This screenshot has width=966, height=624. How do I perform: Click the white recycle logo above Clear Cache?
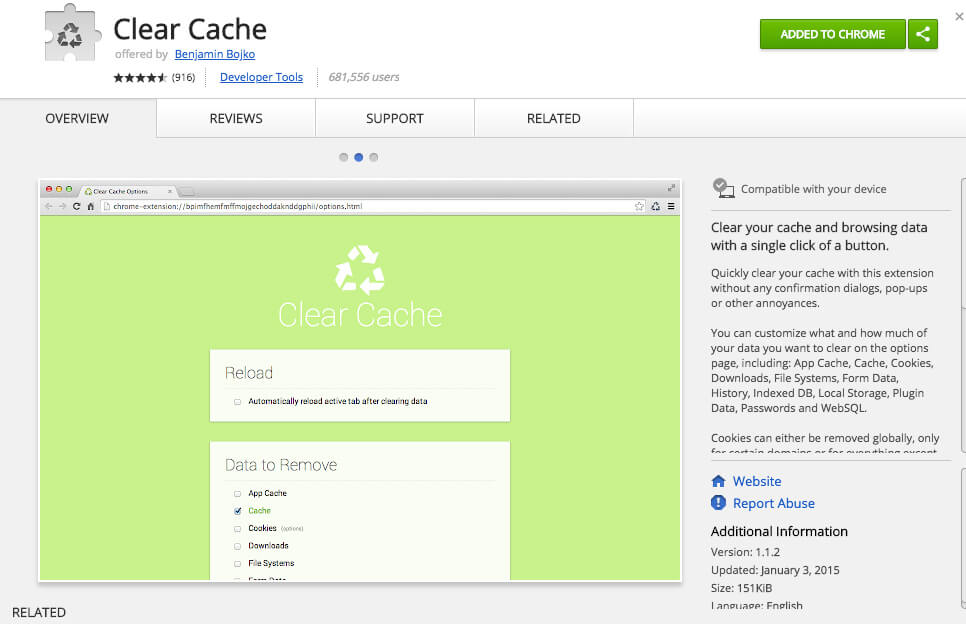point(360,270)
